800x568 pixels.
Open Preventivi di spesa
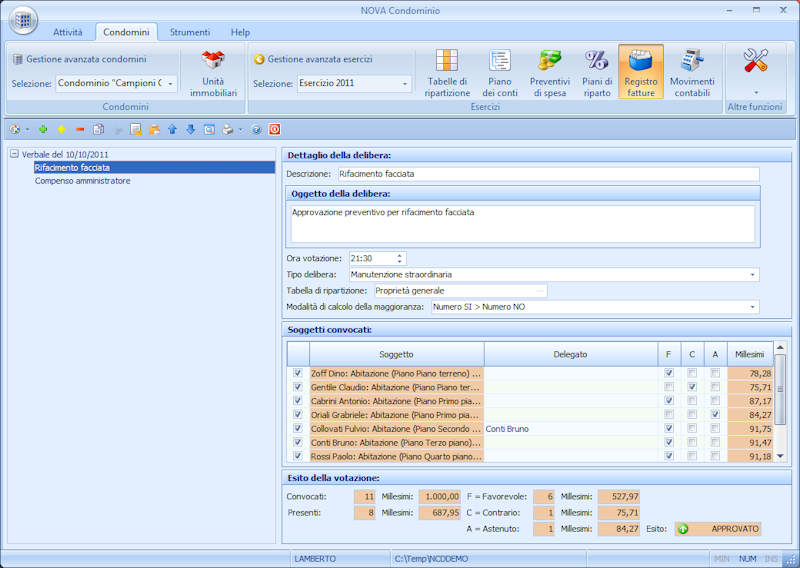click(x=549, y=73)
